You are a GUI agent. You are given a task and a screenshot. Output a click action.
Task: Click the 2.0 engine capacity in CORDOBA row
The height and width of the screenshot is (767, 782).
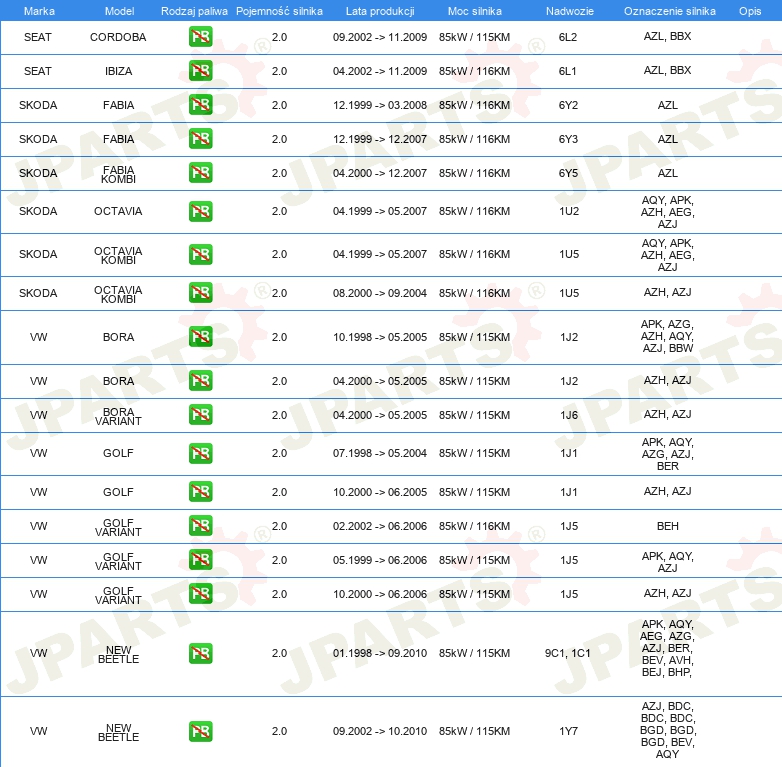(279, 37)
